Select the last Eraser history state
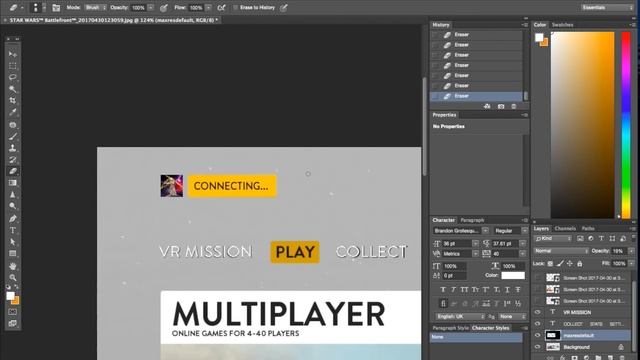Screen dimensions: 640x360 (476, 96)
